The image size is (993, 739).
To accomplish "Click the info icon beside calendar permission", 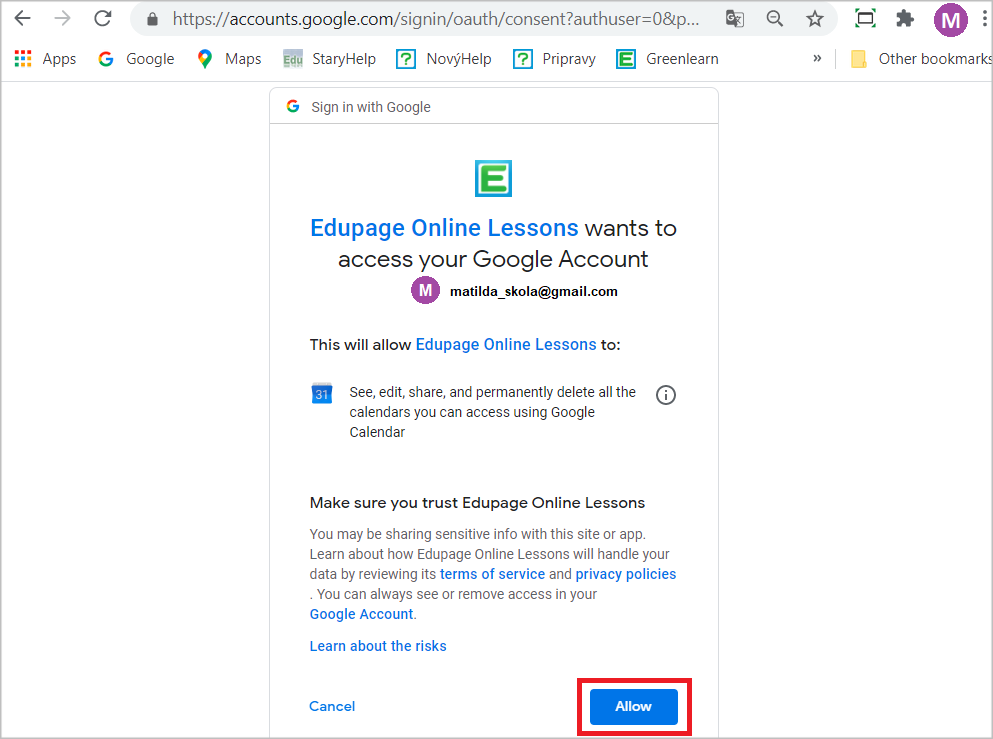I will click(x=666, y=395).
